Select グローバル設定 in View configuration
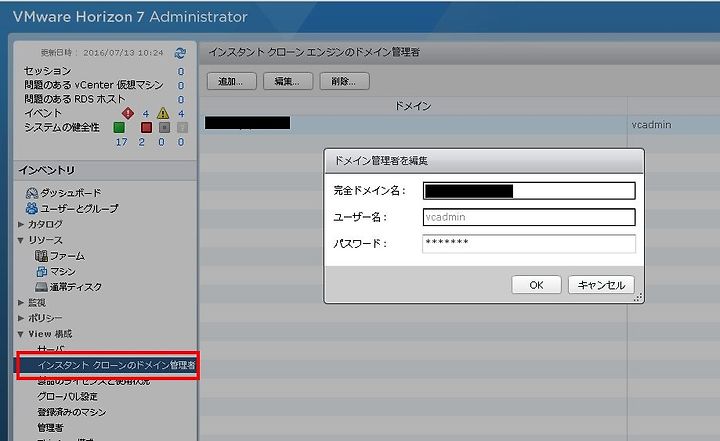 (67, 396)
